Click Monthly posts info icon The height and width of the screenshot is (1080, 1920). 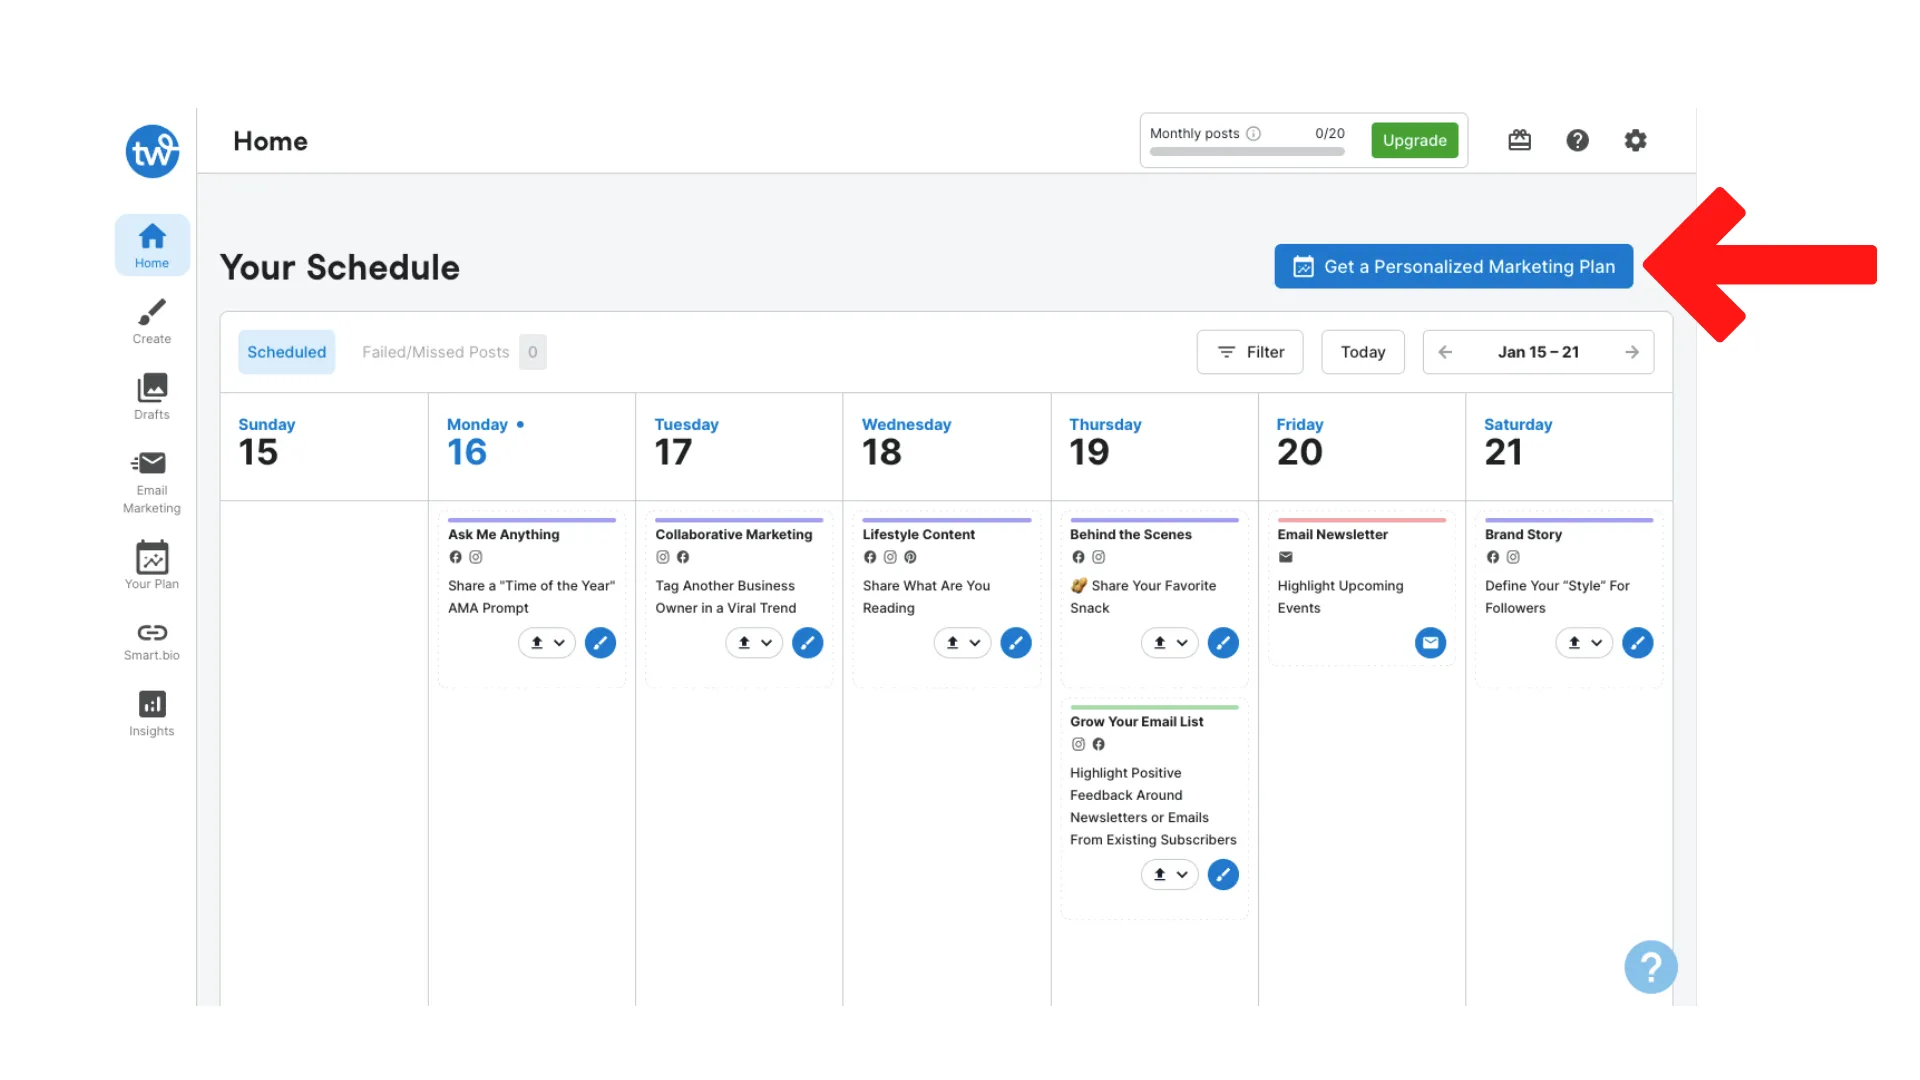point(1253,133)
